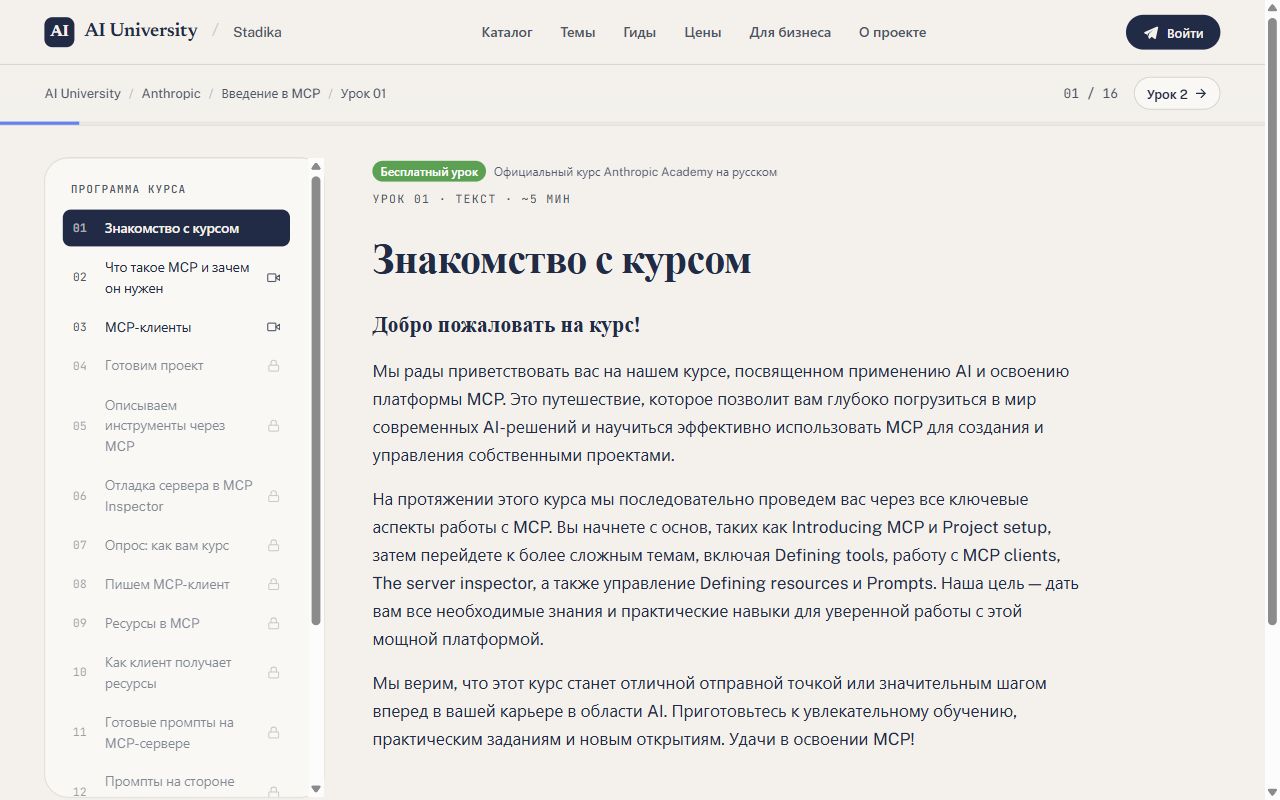
Task: Click the video icon beside Что такое MCP
Action: (274, 278)
